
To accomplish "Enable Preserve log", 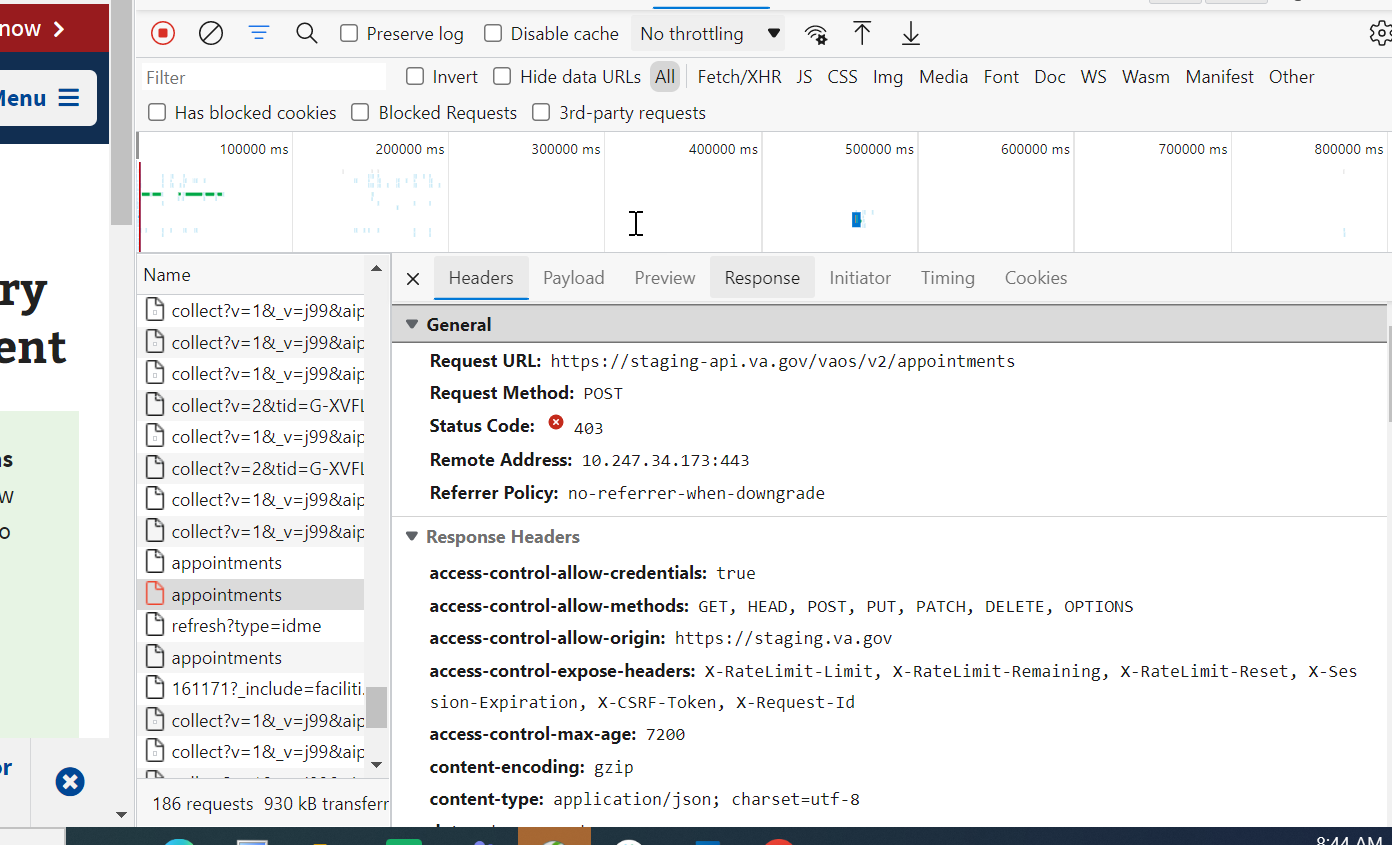I will point(348,33).
